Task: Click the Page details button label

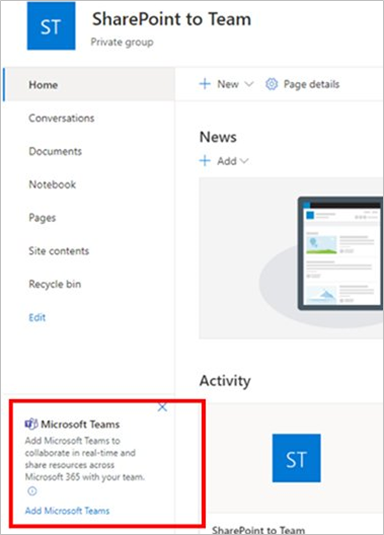Action: pos(312,84)
